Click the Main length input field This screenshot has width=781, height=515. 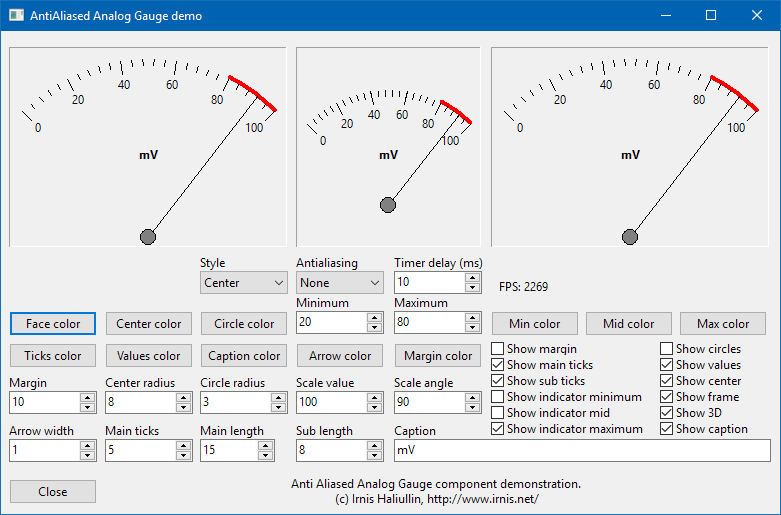[230, 450]
